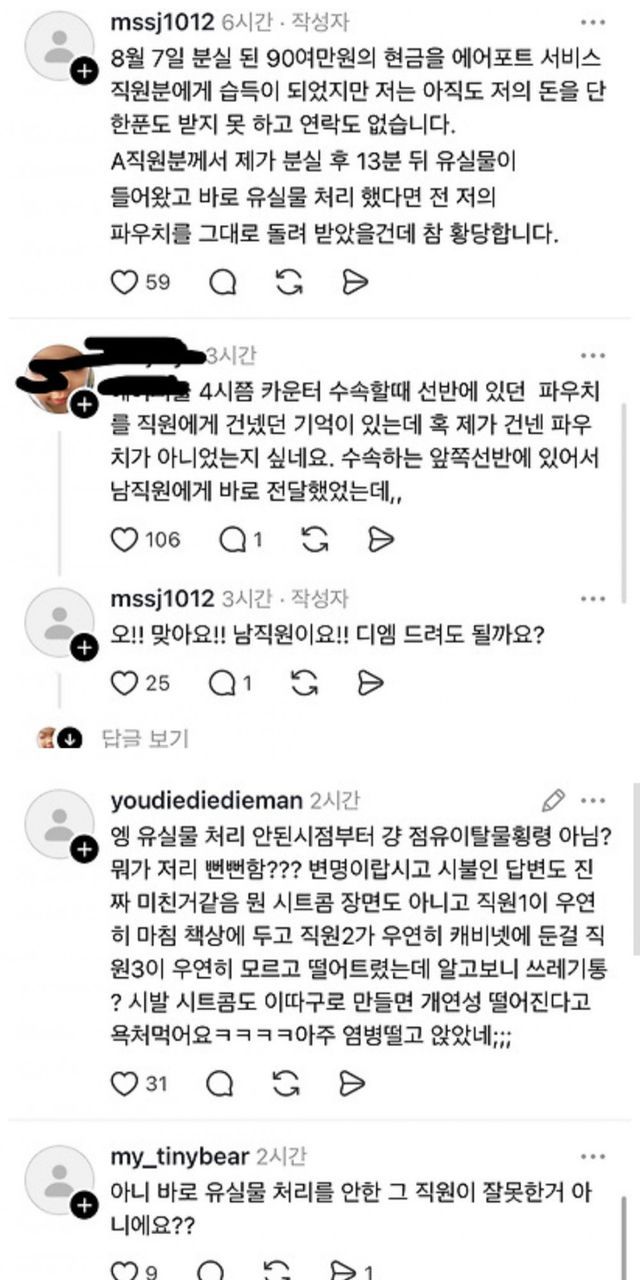Image resolution: width=640 pixels, height=1280 pixels.
Task: Open more options menu on mssj1012's top post
Action: click(x=593, y=21)
